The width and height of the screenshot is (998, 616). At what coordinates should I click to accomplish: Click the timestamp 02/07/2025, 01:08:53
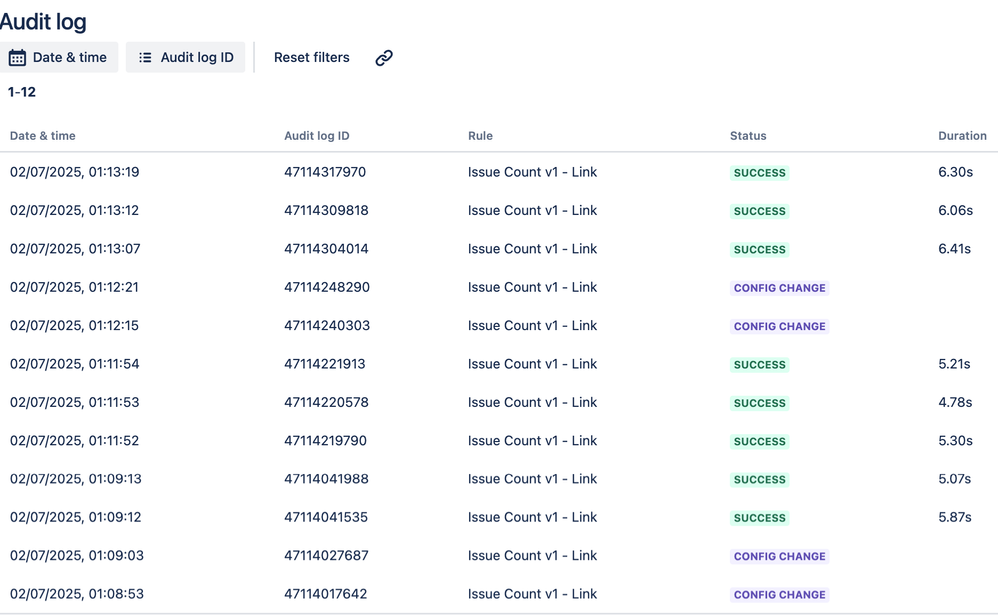point(76,594)
